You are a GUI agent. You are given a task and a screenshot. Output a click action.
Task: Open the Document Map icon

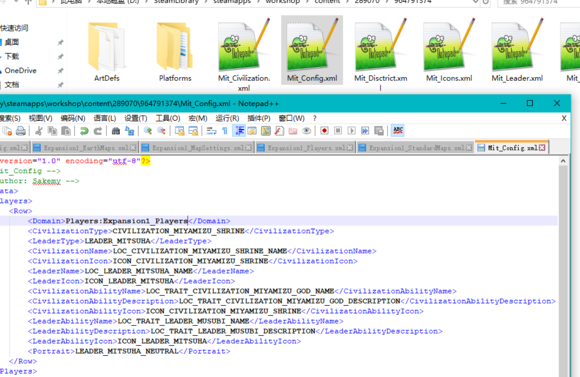click(266, 131)
